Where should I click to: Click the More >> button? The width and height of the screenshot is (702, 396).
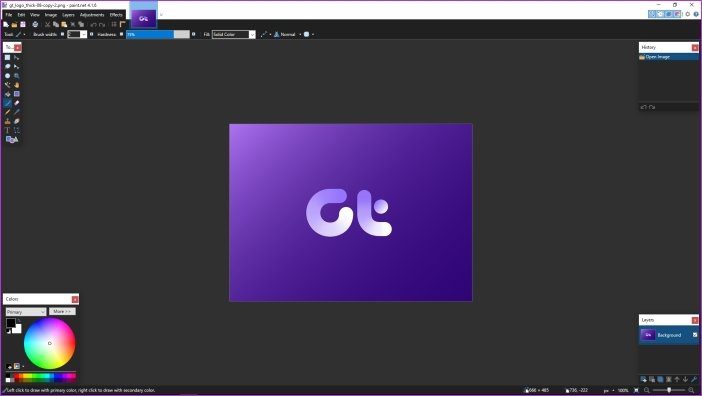pyautogui.click(x=62, y=311)
